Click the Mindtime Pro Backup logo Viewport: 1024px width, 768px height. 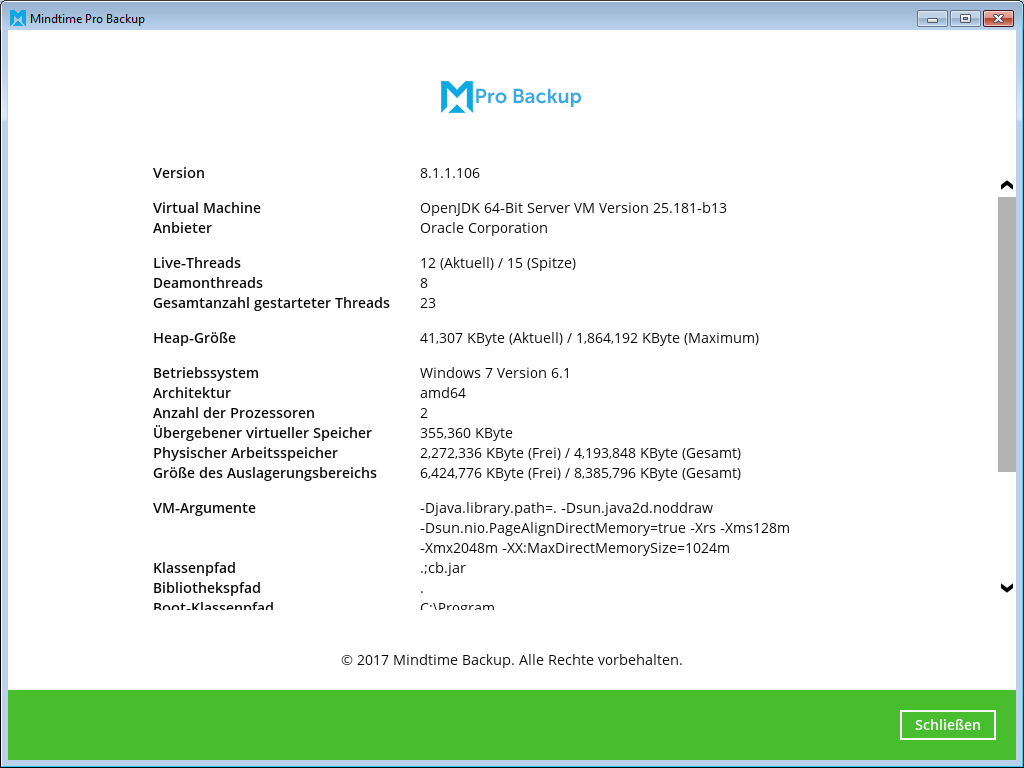511,97
